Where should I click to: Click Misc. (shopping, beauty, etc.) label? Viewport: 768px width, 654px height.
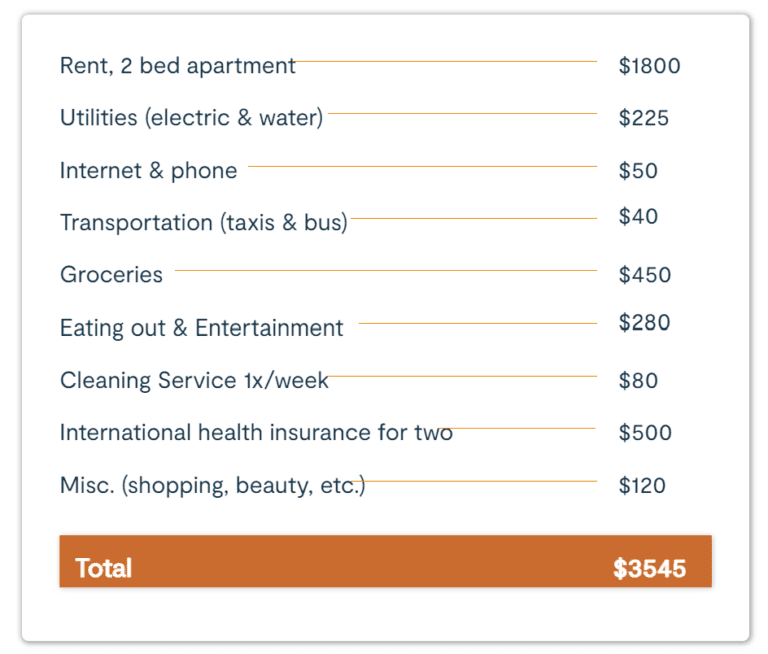pos(213,485)
